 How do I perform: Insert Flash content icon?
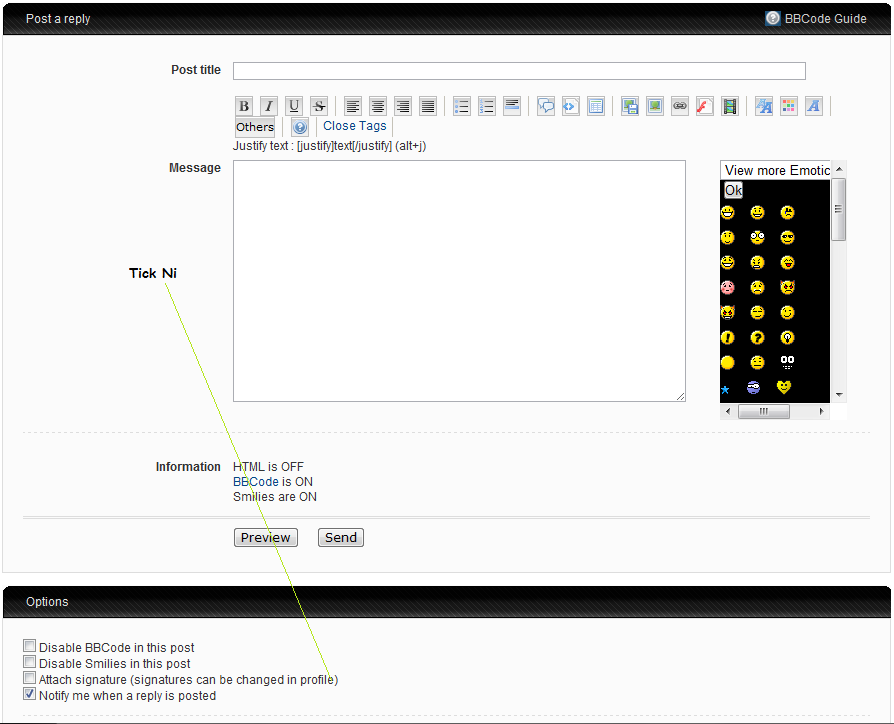pos(705,106)
